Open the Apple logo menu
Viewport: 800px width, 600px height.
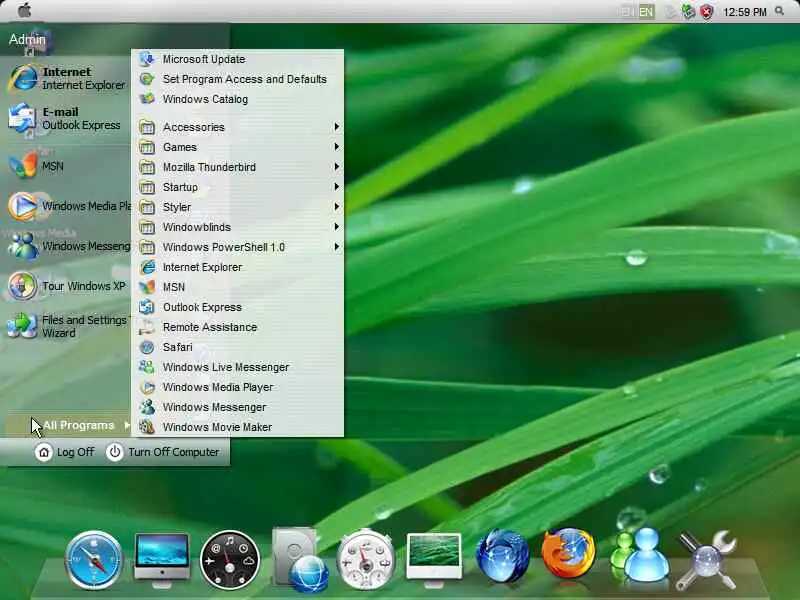click(24, 10)
